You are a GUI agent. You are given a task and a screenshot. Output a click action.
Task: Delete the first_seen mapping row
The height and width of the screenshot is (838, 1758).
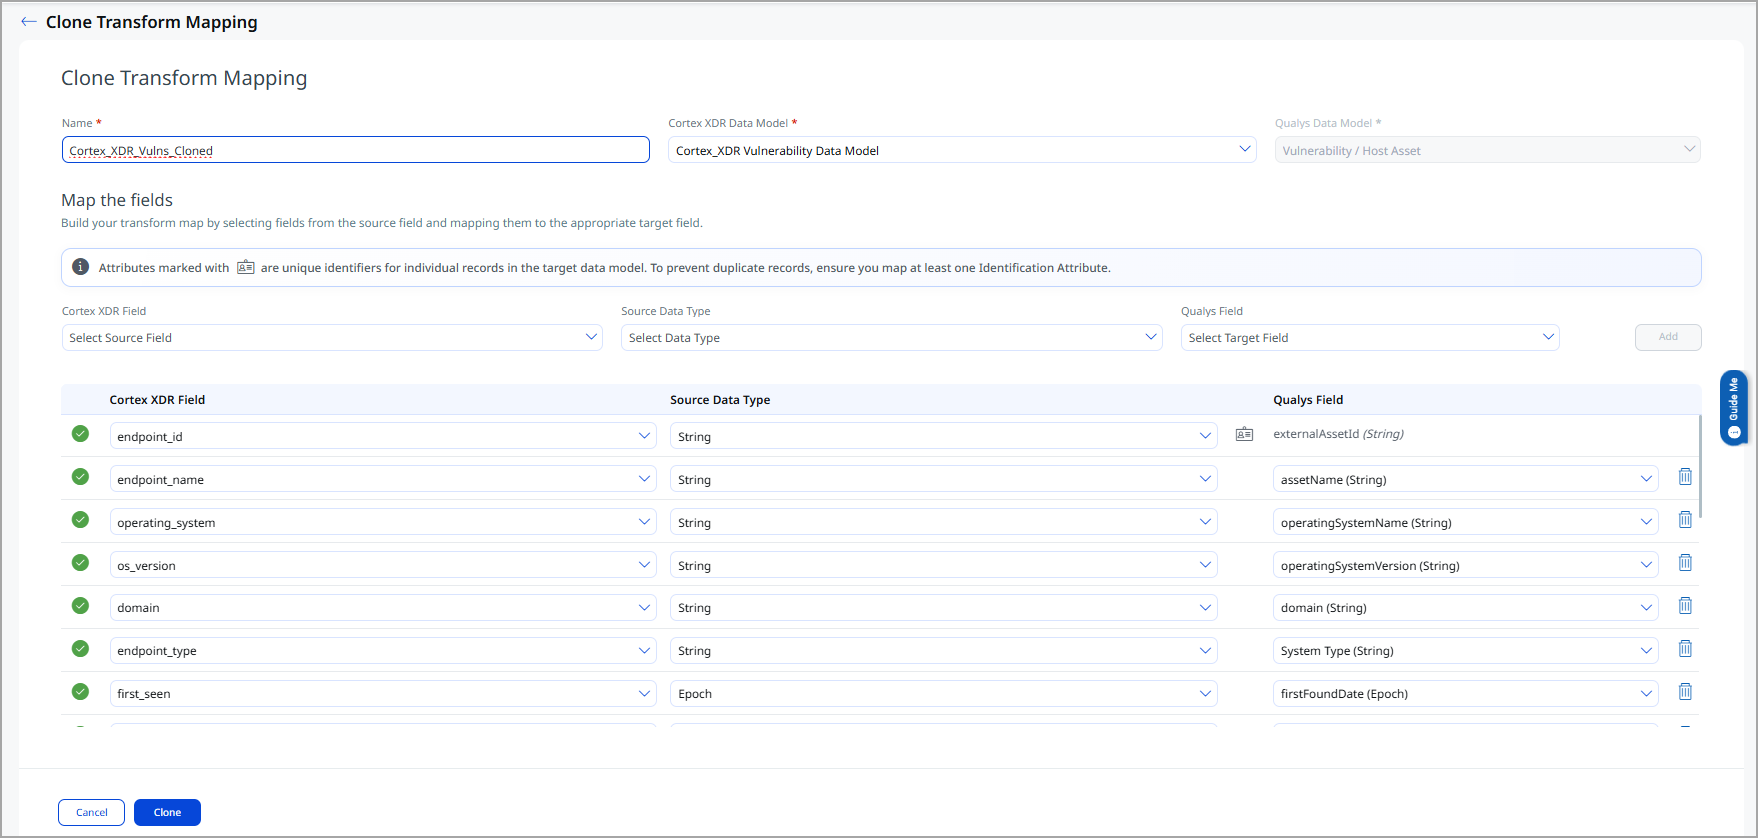point(1685,692)
